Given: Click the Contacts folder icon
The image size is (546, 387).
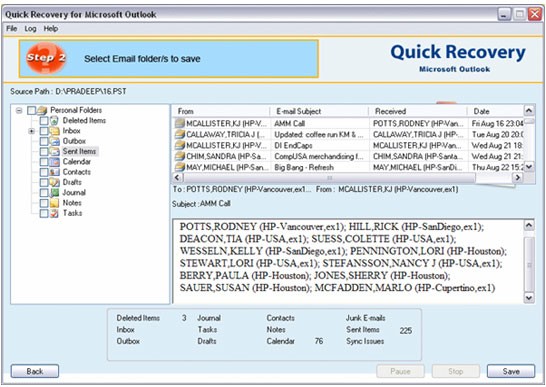Looking at the screenshot, I should tap(54, 172).
